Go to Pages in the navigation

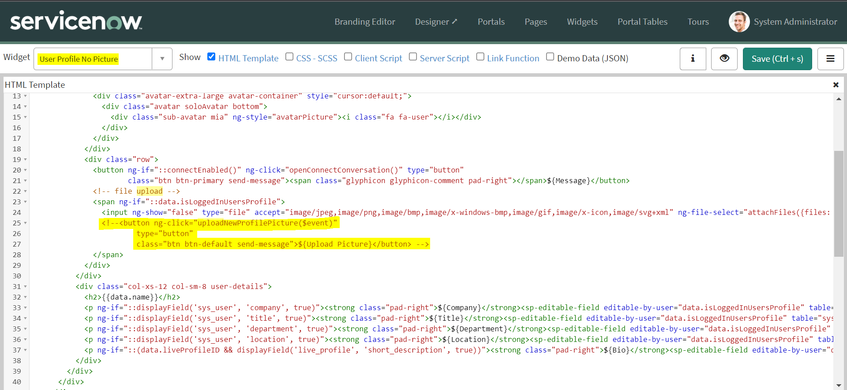click(x=536, y=22)
